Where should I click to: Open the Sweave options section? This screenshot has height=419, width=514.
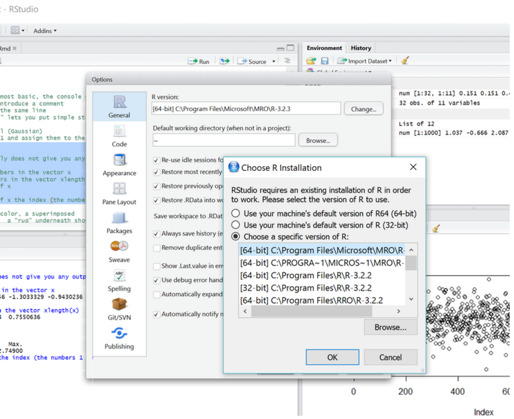(119, 252)
